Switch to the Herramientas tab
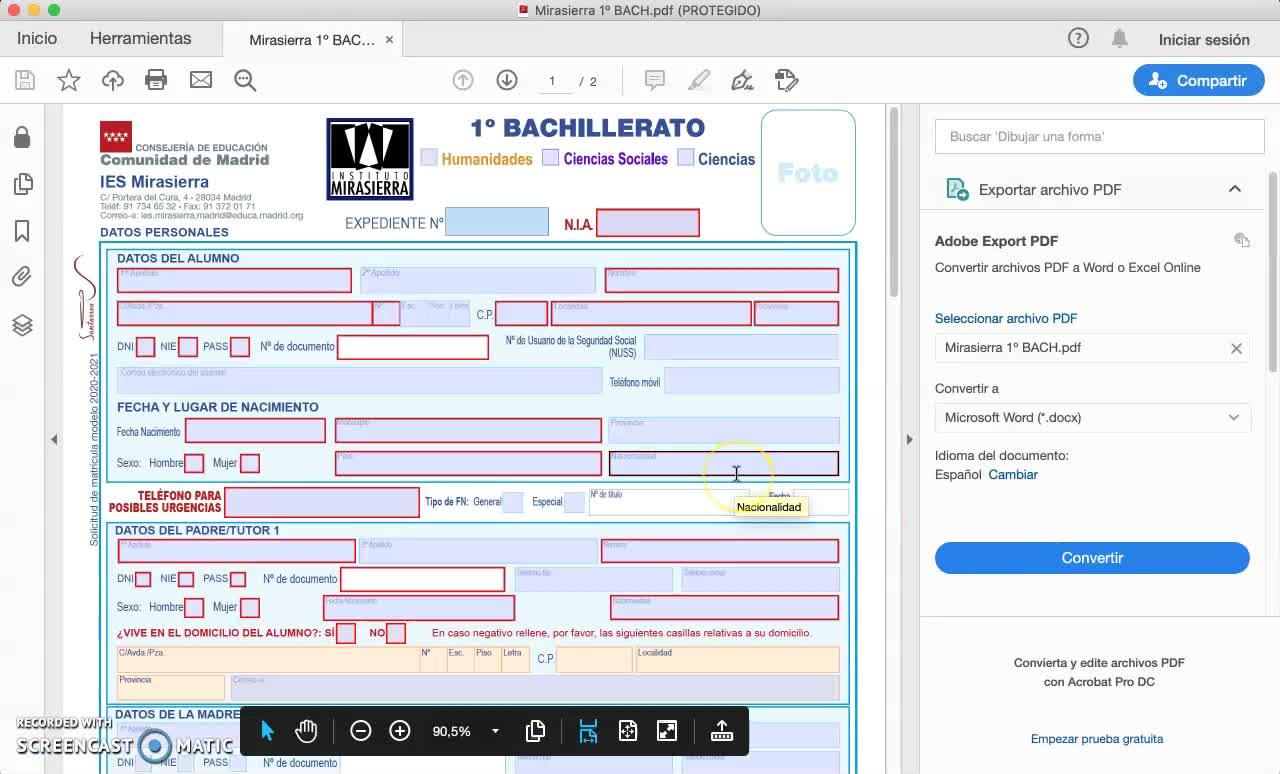 pos(140,39)
